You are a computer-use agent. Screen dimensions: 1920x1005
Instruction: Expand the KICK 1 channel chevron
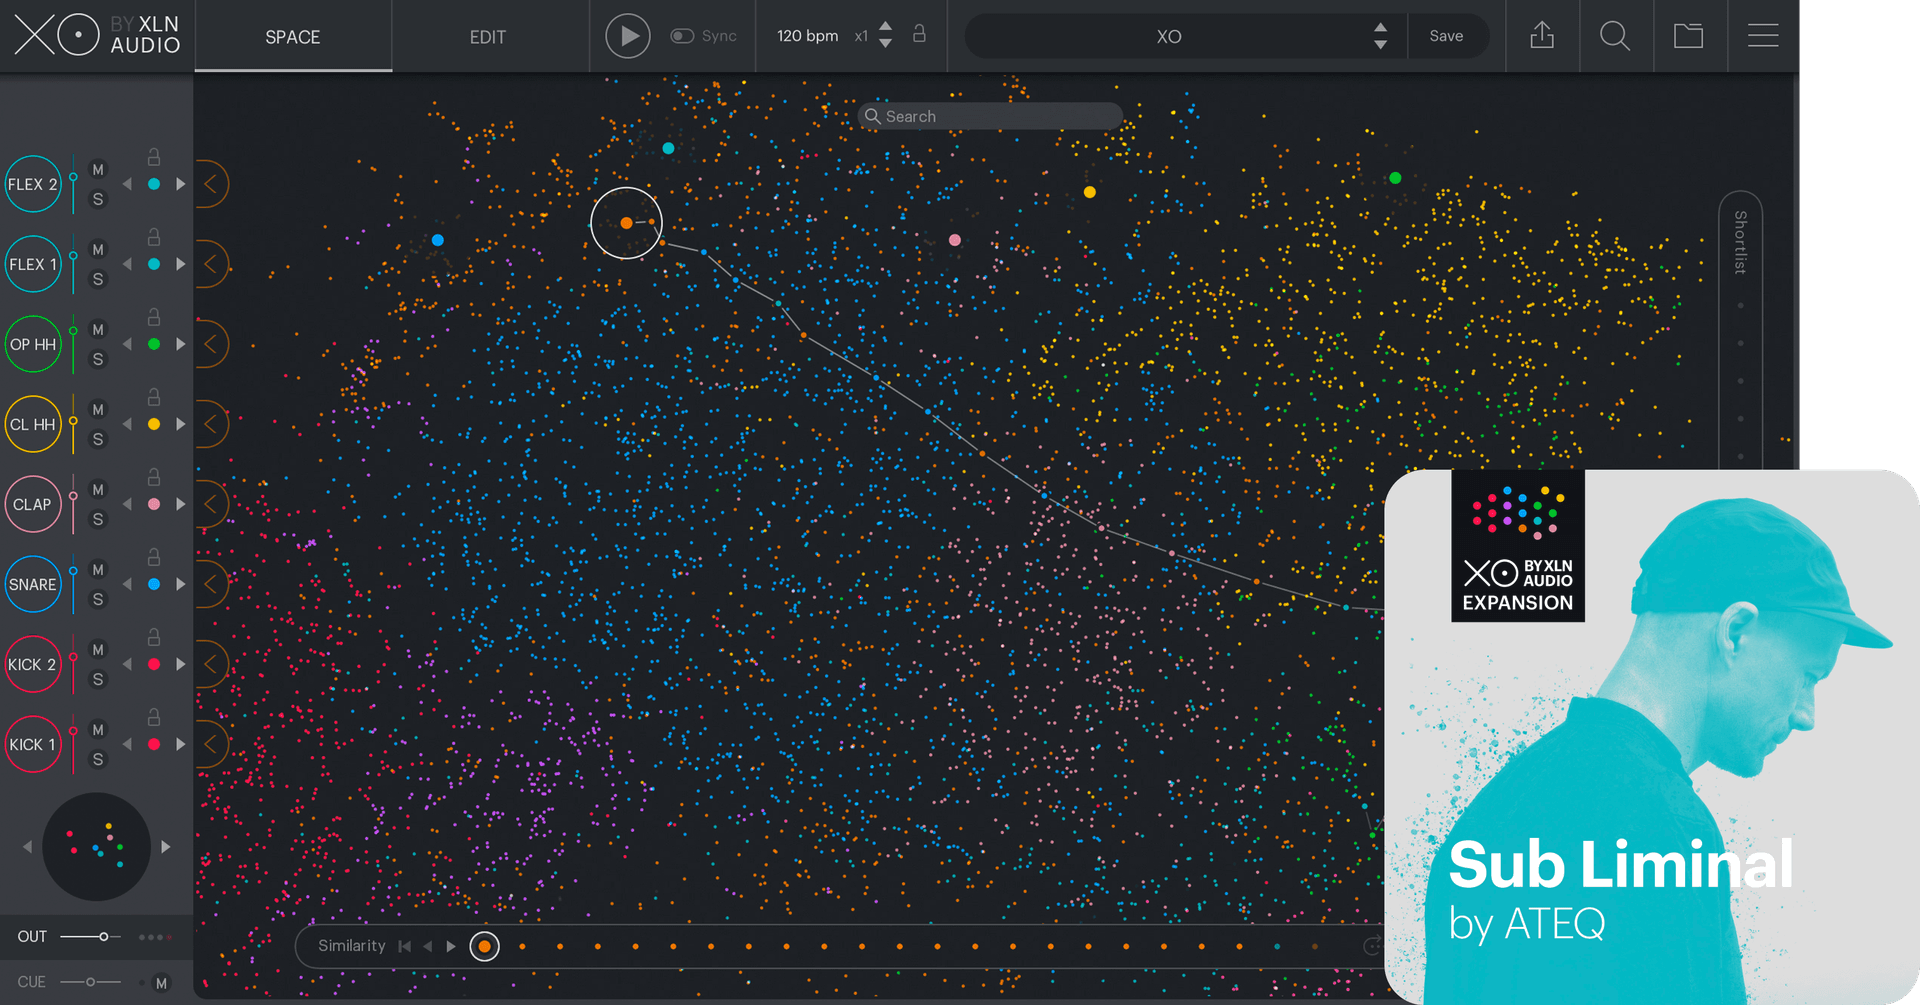point(211,744)
